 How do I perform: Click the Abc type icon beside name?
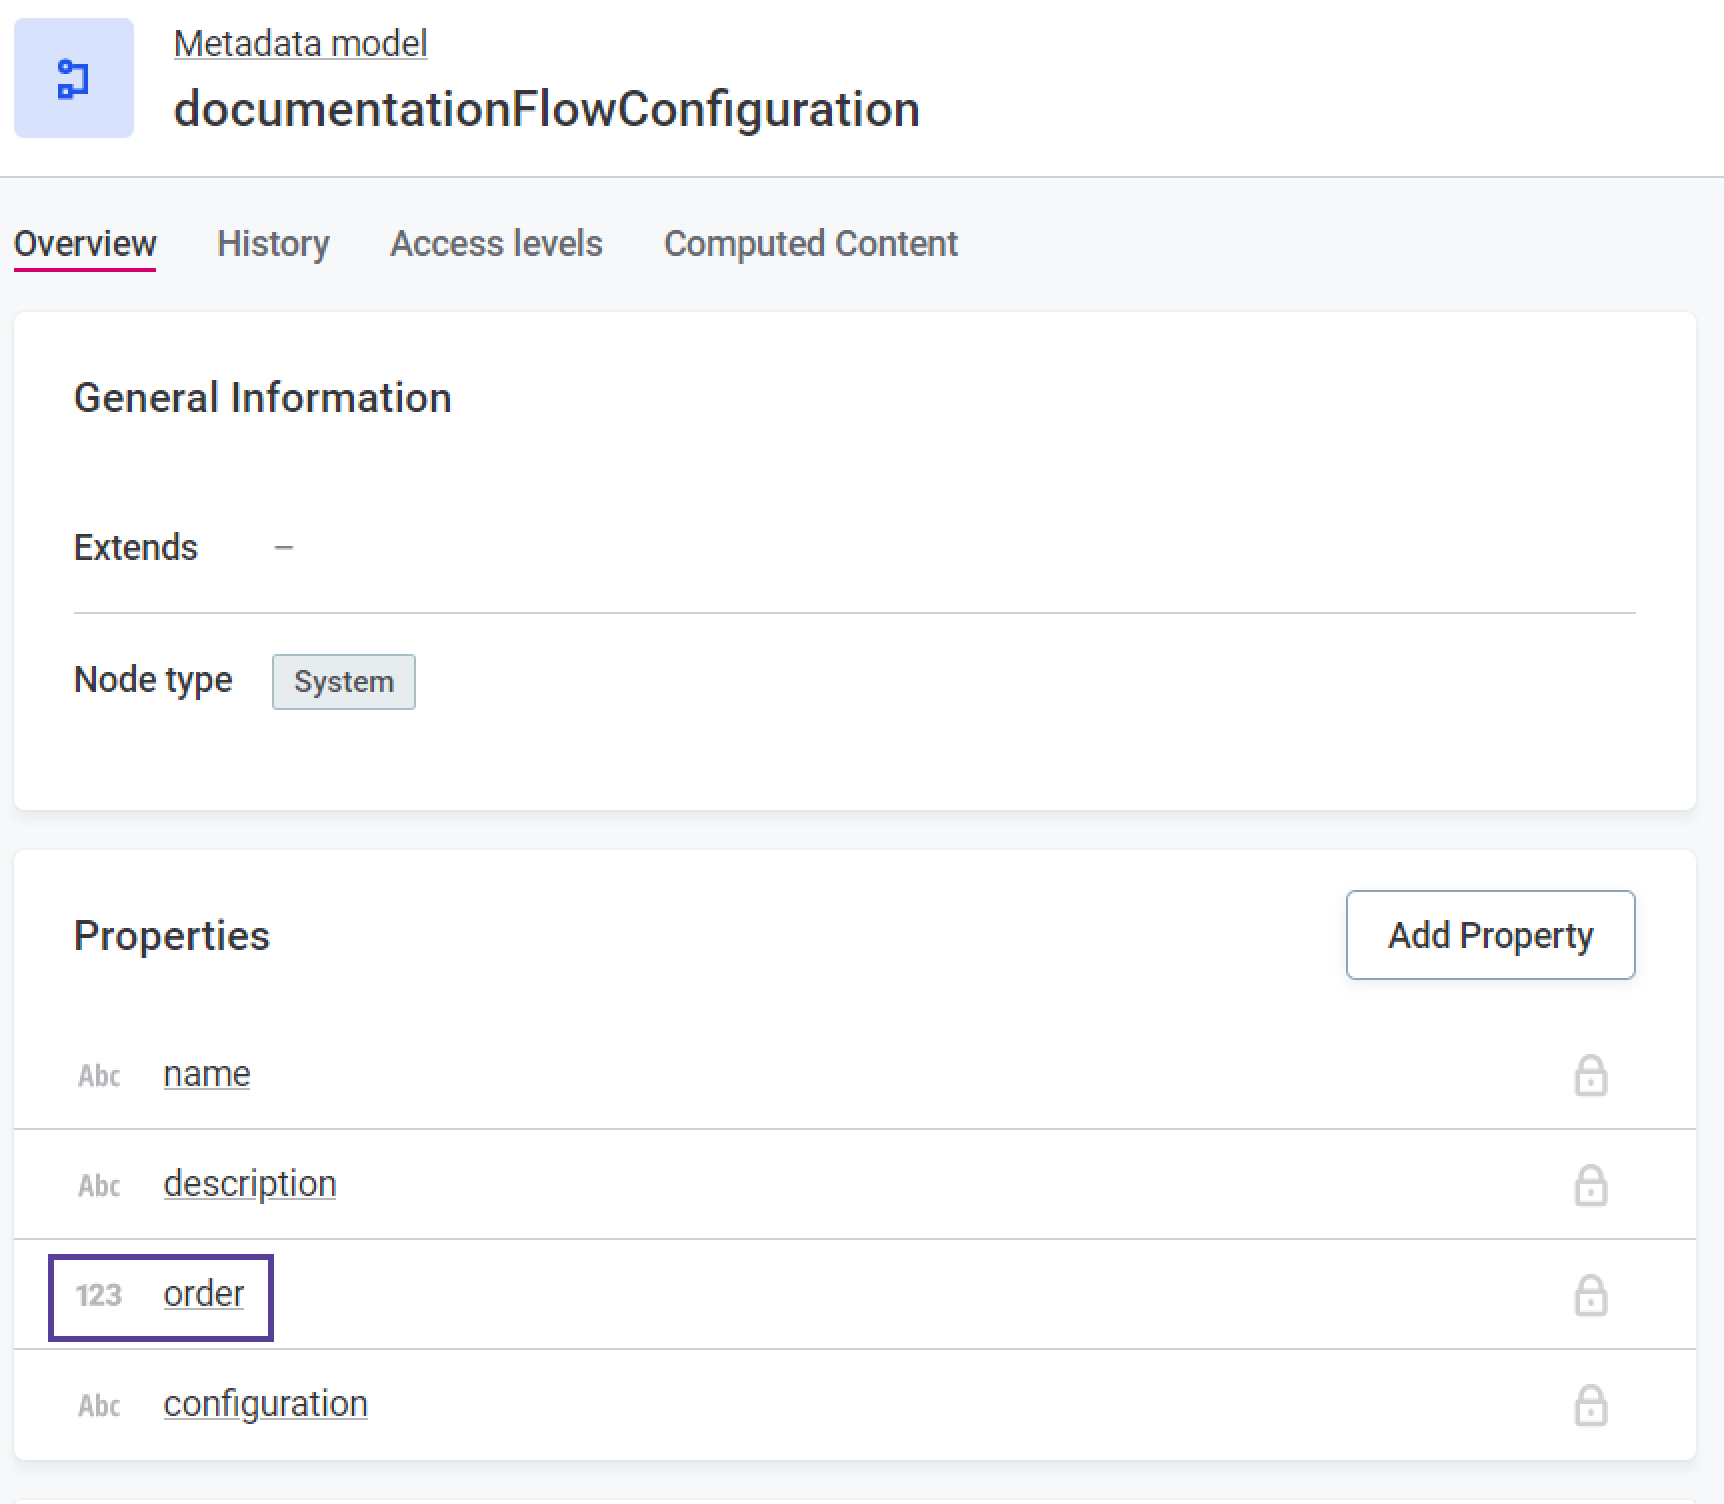[99, 1076]
